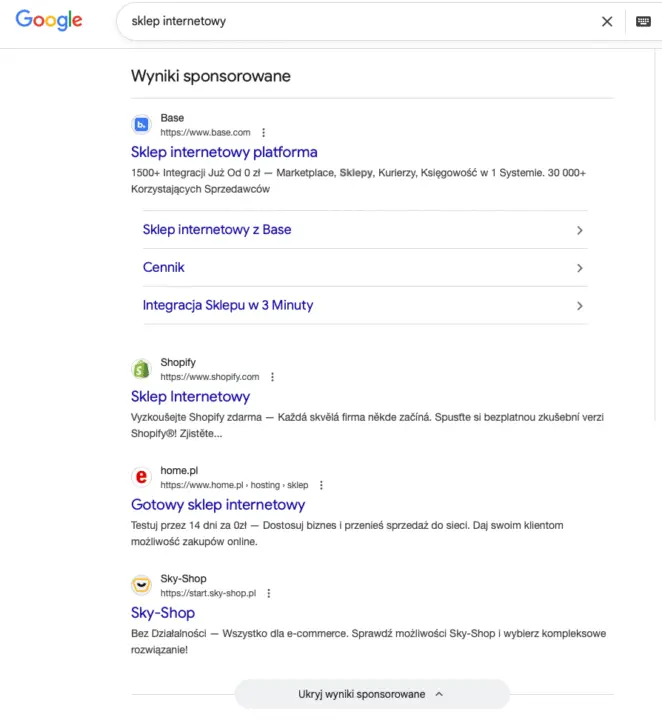
Task: Collapse ads via Ukryj wyniki sponsorowane
Action: tap(371, 694)
